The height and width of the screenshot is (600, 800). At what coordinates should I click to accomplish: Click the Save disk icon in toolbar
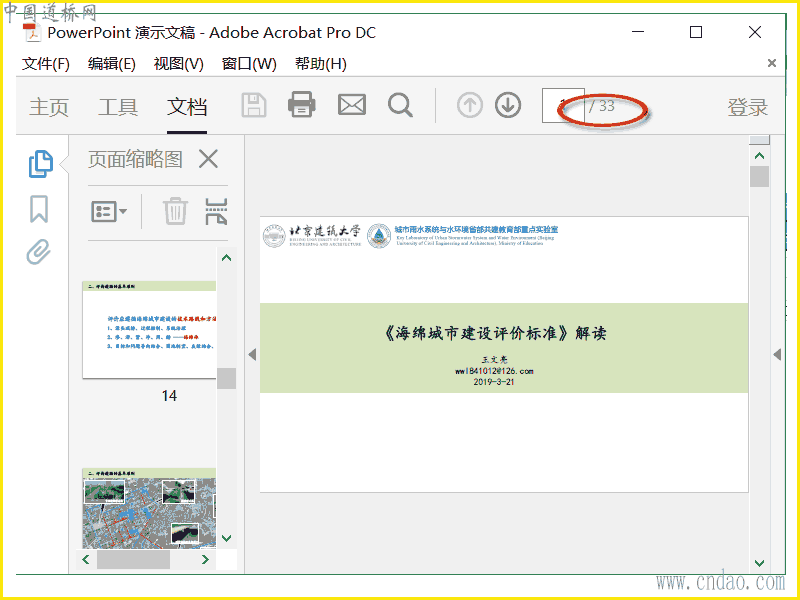point(254,106)
